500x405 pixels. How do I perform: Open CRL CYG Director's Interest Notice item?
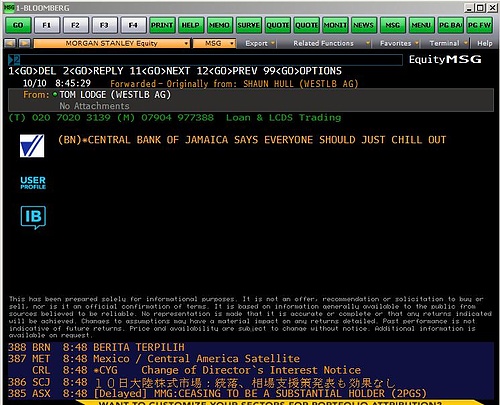click(x=251, y=370)
